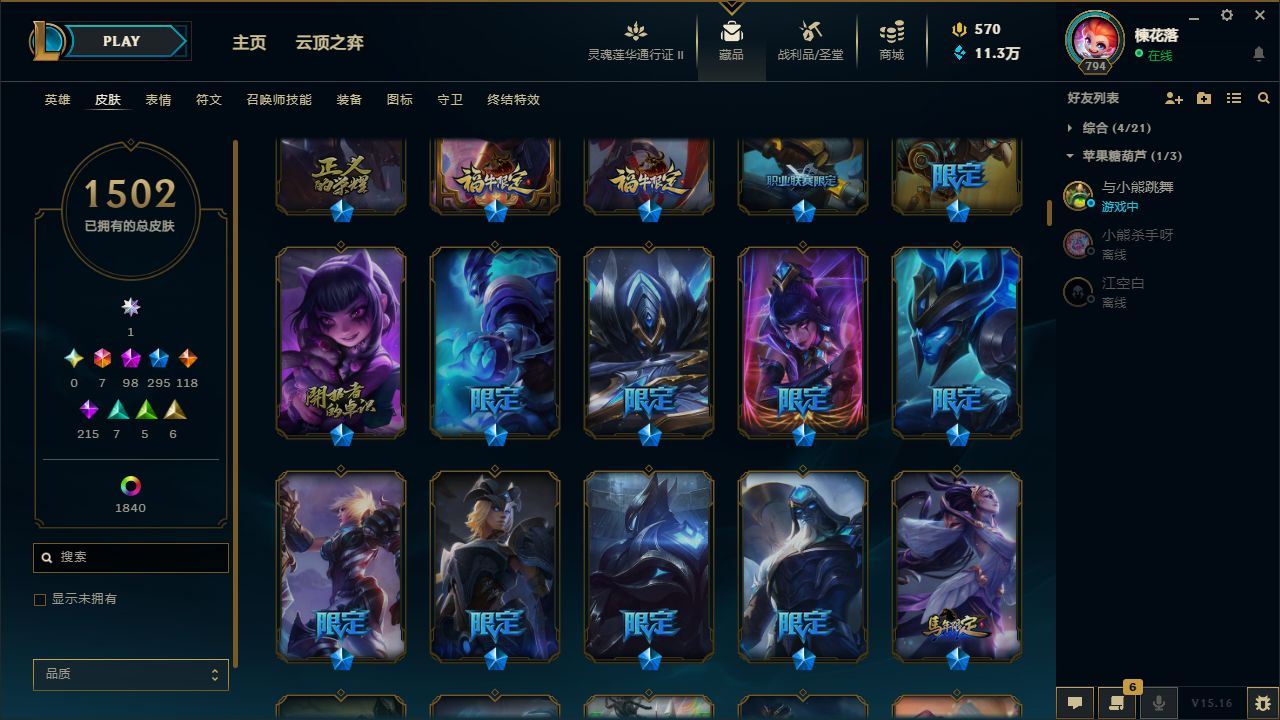The height and width of the screenshot is (720, 1280).
Task: Switch to the 终结特效 tab
Action: coord(513,100)
